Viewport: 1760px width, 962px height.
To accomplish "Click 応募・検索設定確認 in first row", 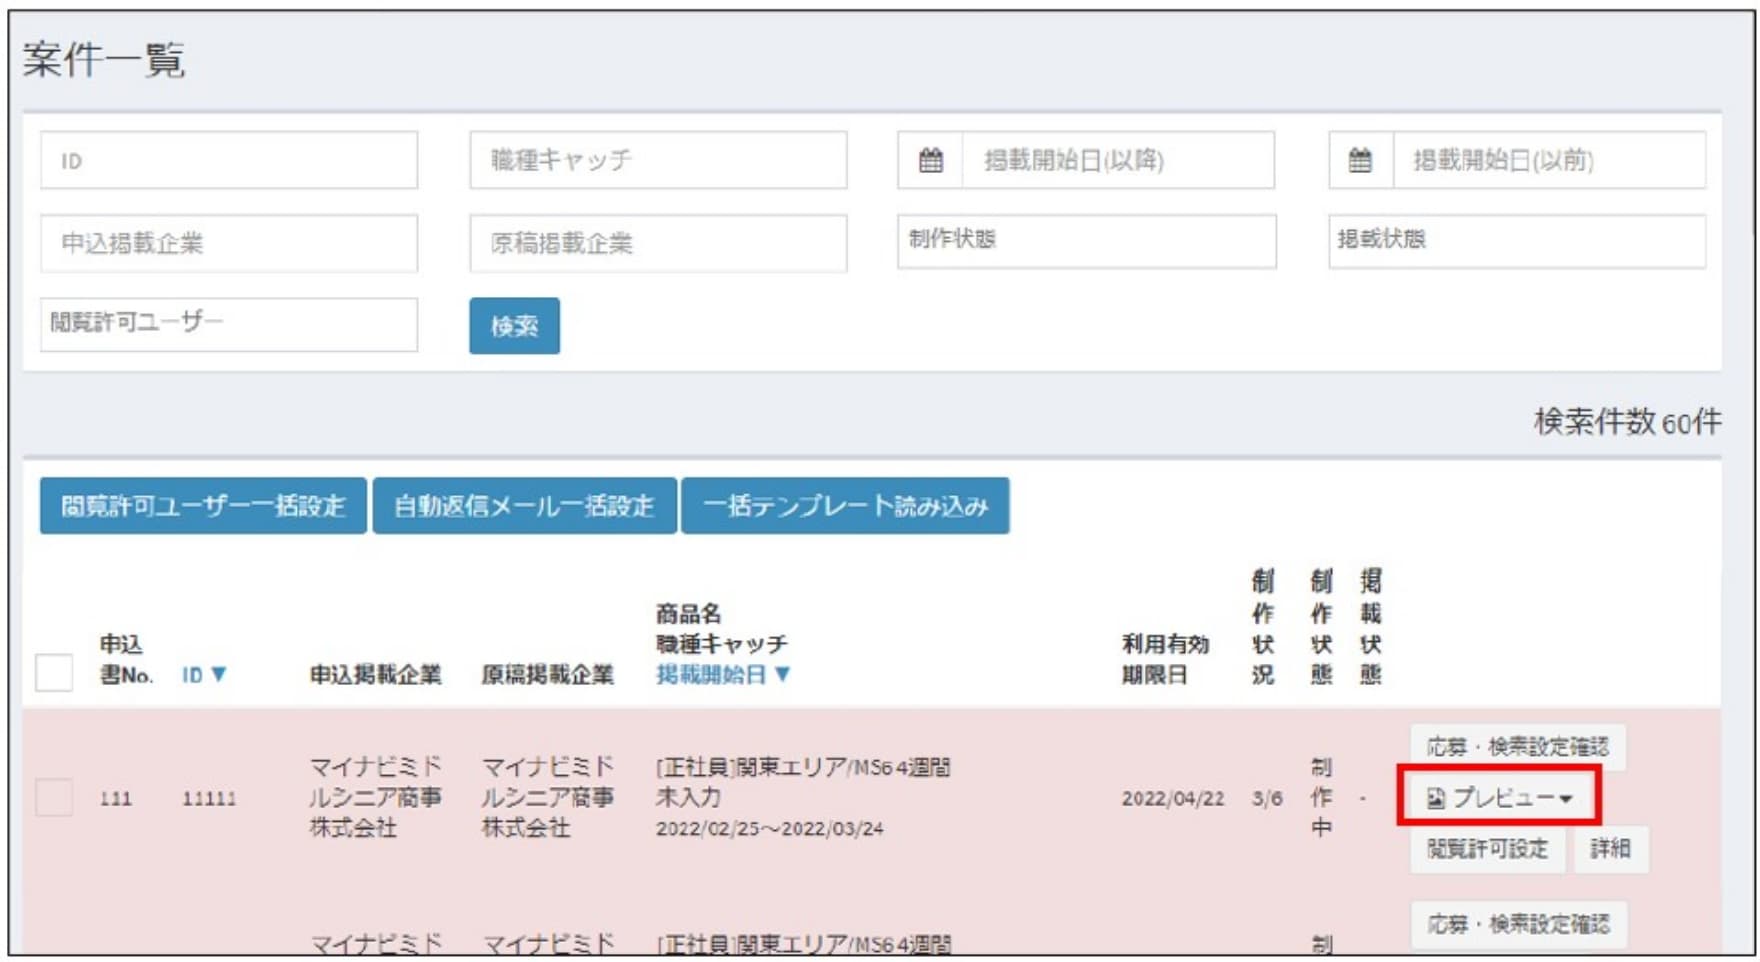I will coord(1517,747).
